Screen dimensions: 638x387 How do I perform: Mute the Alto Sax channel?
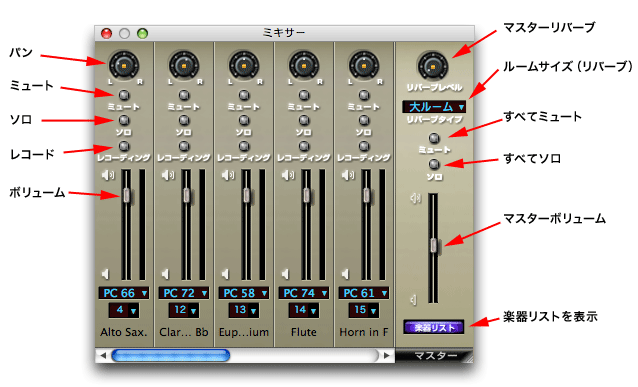point(124,95)
